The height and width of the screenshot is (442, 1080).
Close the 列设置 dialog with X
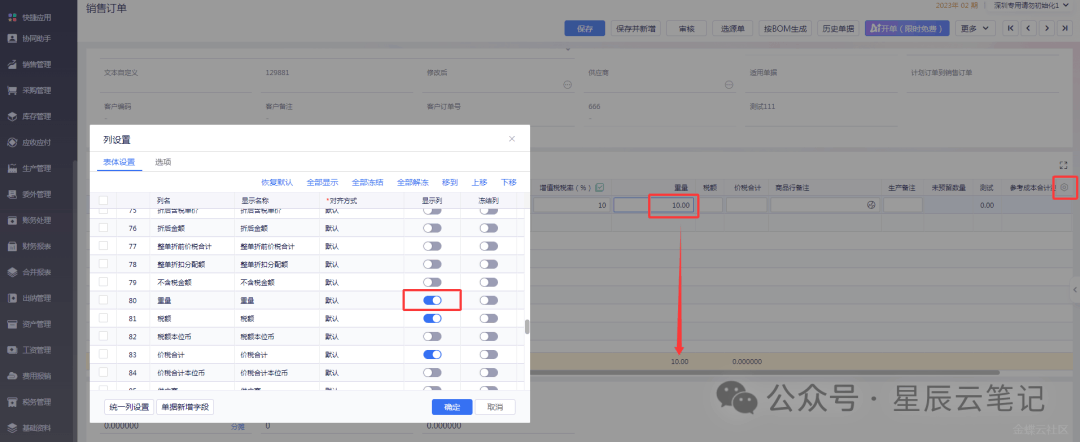[512, 139]
